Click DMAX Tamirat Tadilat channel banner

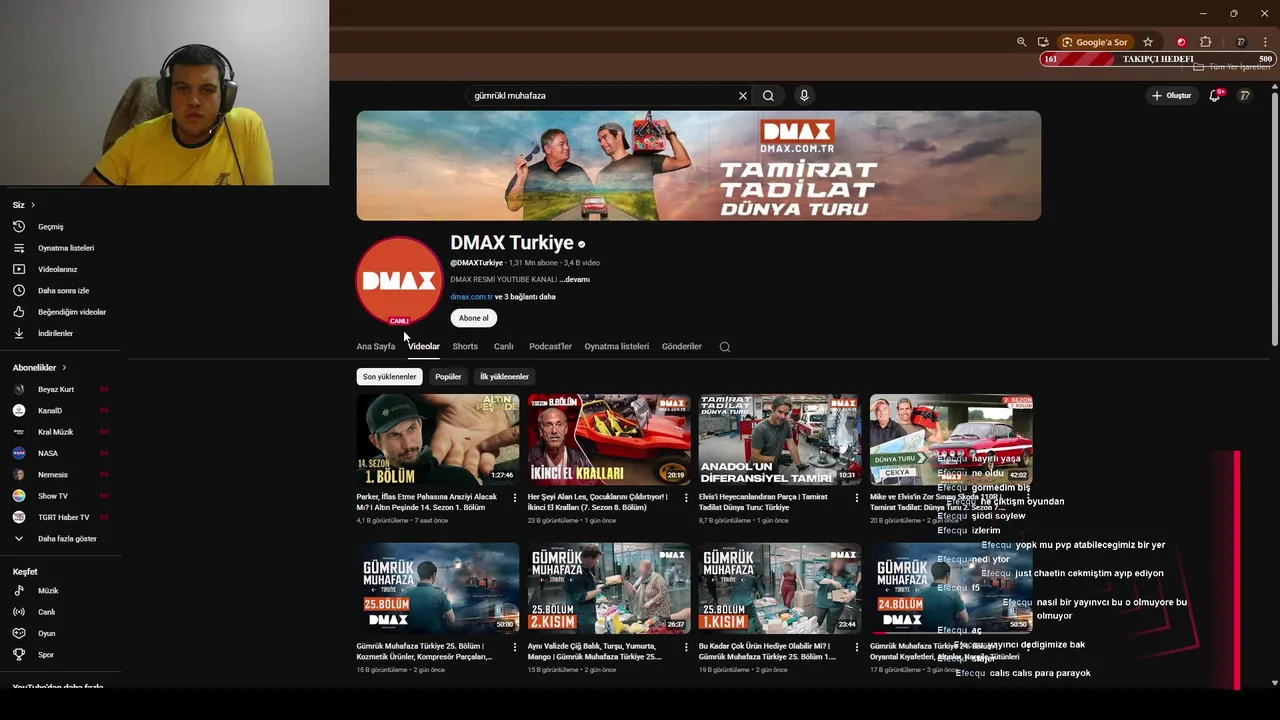pyautogui.click(x=699, y=166)
